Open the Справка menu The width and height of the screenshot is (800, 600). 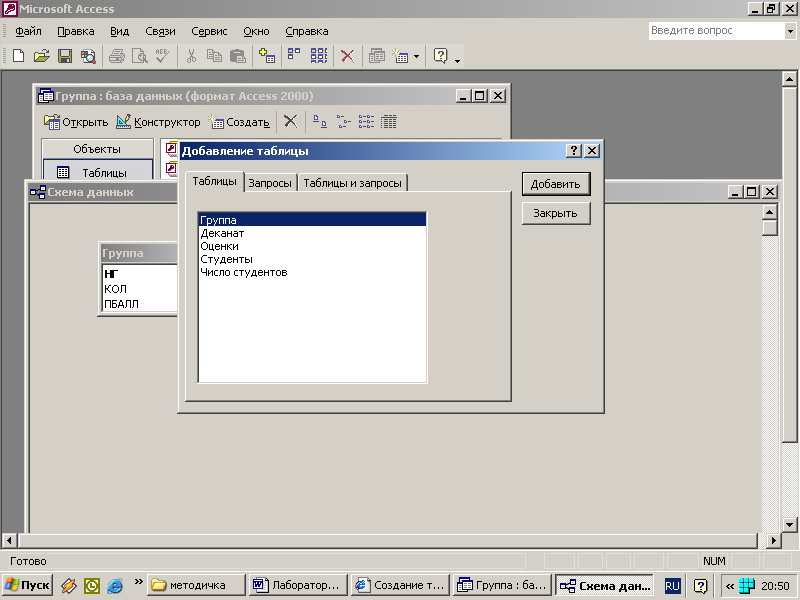307,31
